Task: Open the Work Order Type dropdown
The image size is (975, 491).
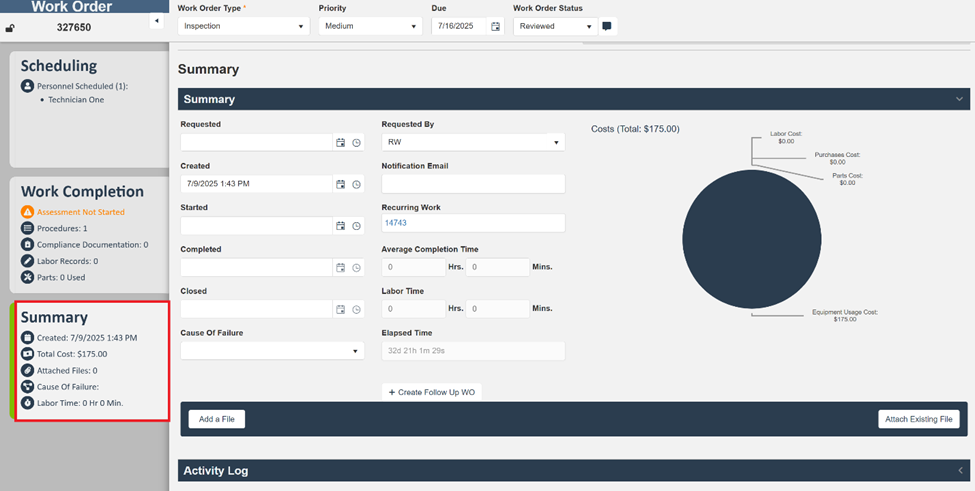Action: tap(243, 27)
